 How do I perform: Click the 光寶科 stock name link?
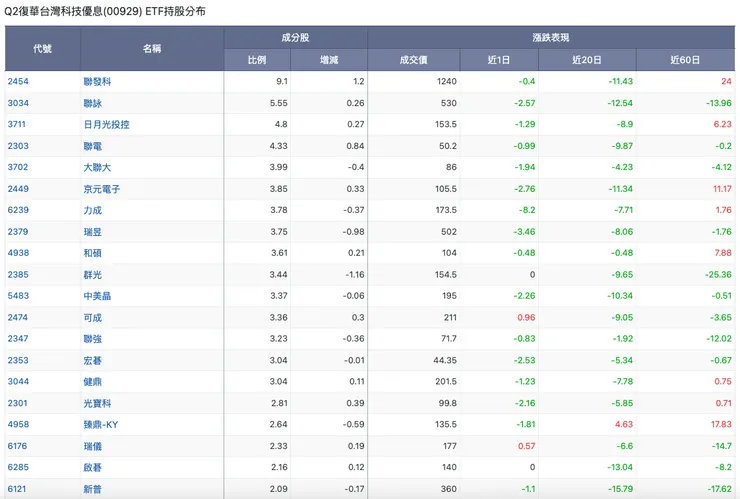(97, 403)
